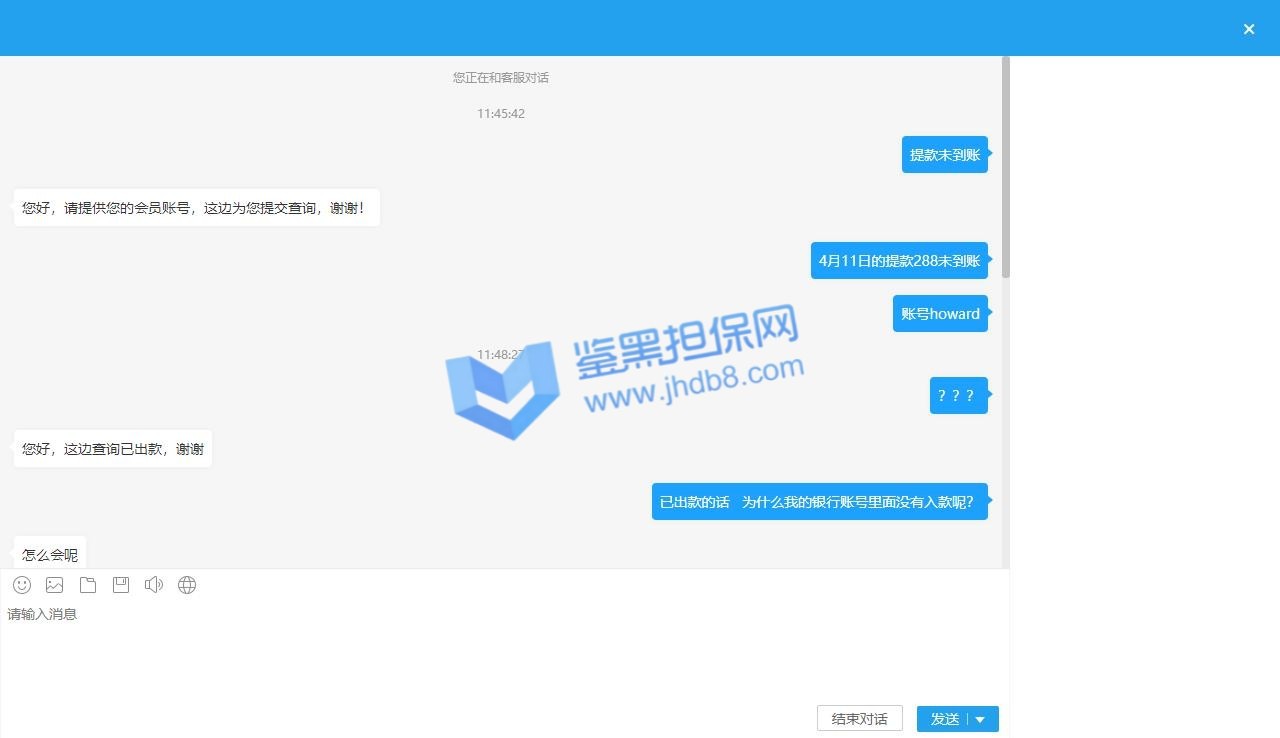Image resolution: width=1280 pixels, height=738 pixels.
Task: Click the 结束对话 end chat button
Action: pyautogui.click(x=859, y=719)
